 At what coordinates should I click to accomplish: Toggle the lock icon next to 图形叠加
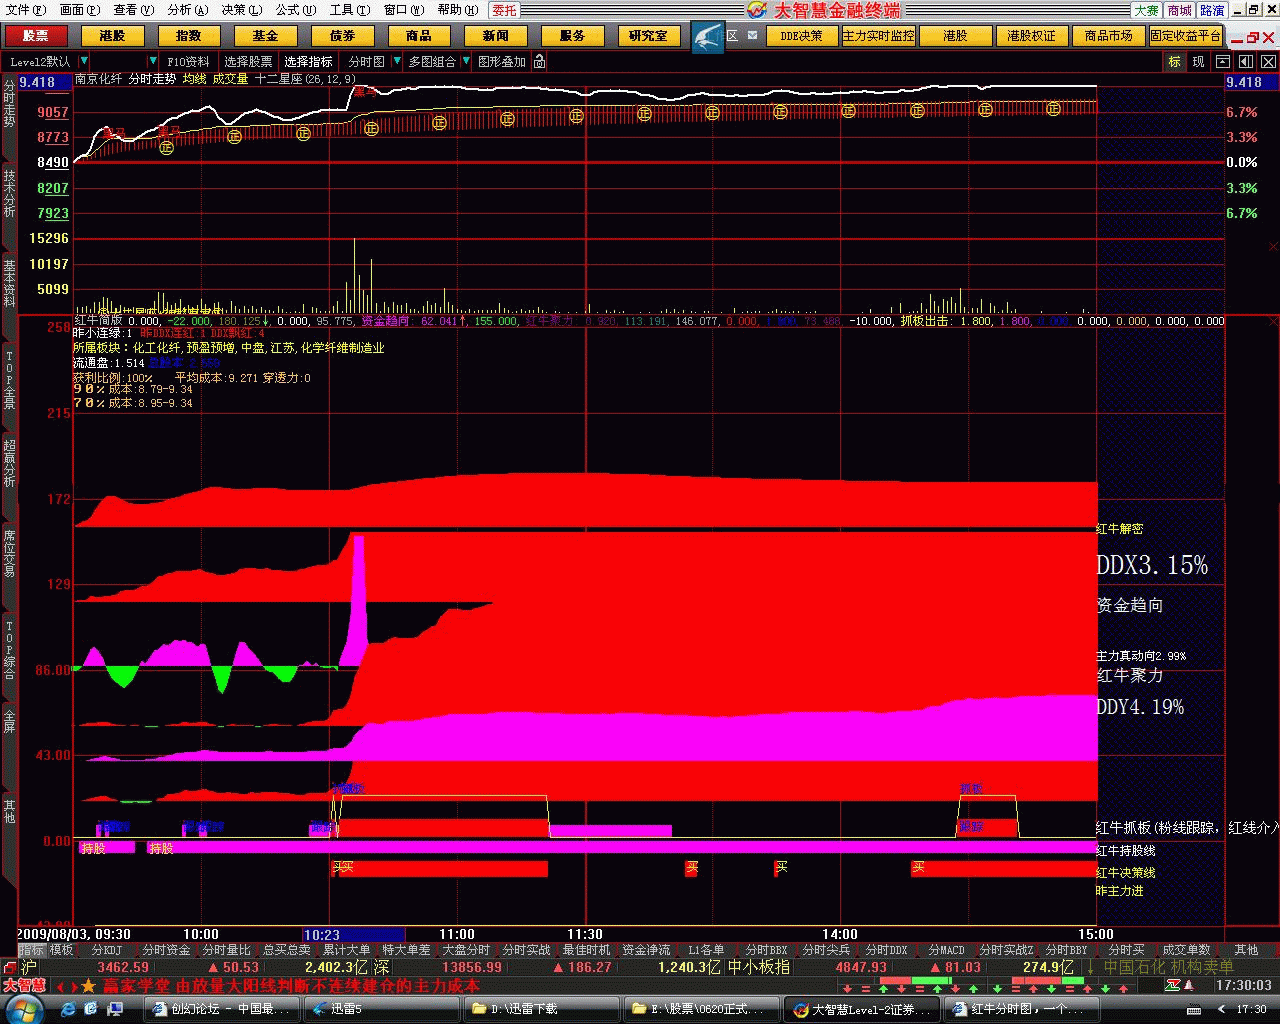539,62
